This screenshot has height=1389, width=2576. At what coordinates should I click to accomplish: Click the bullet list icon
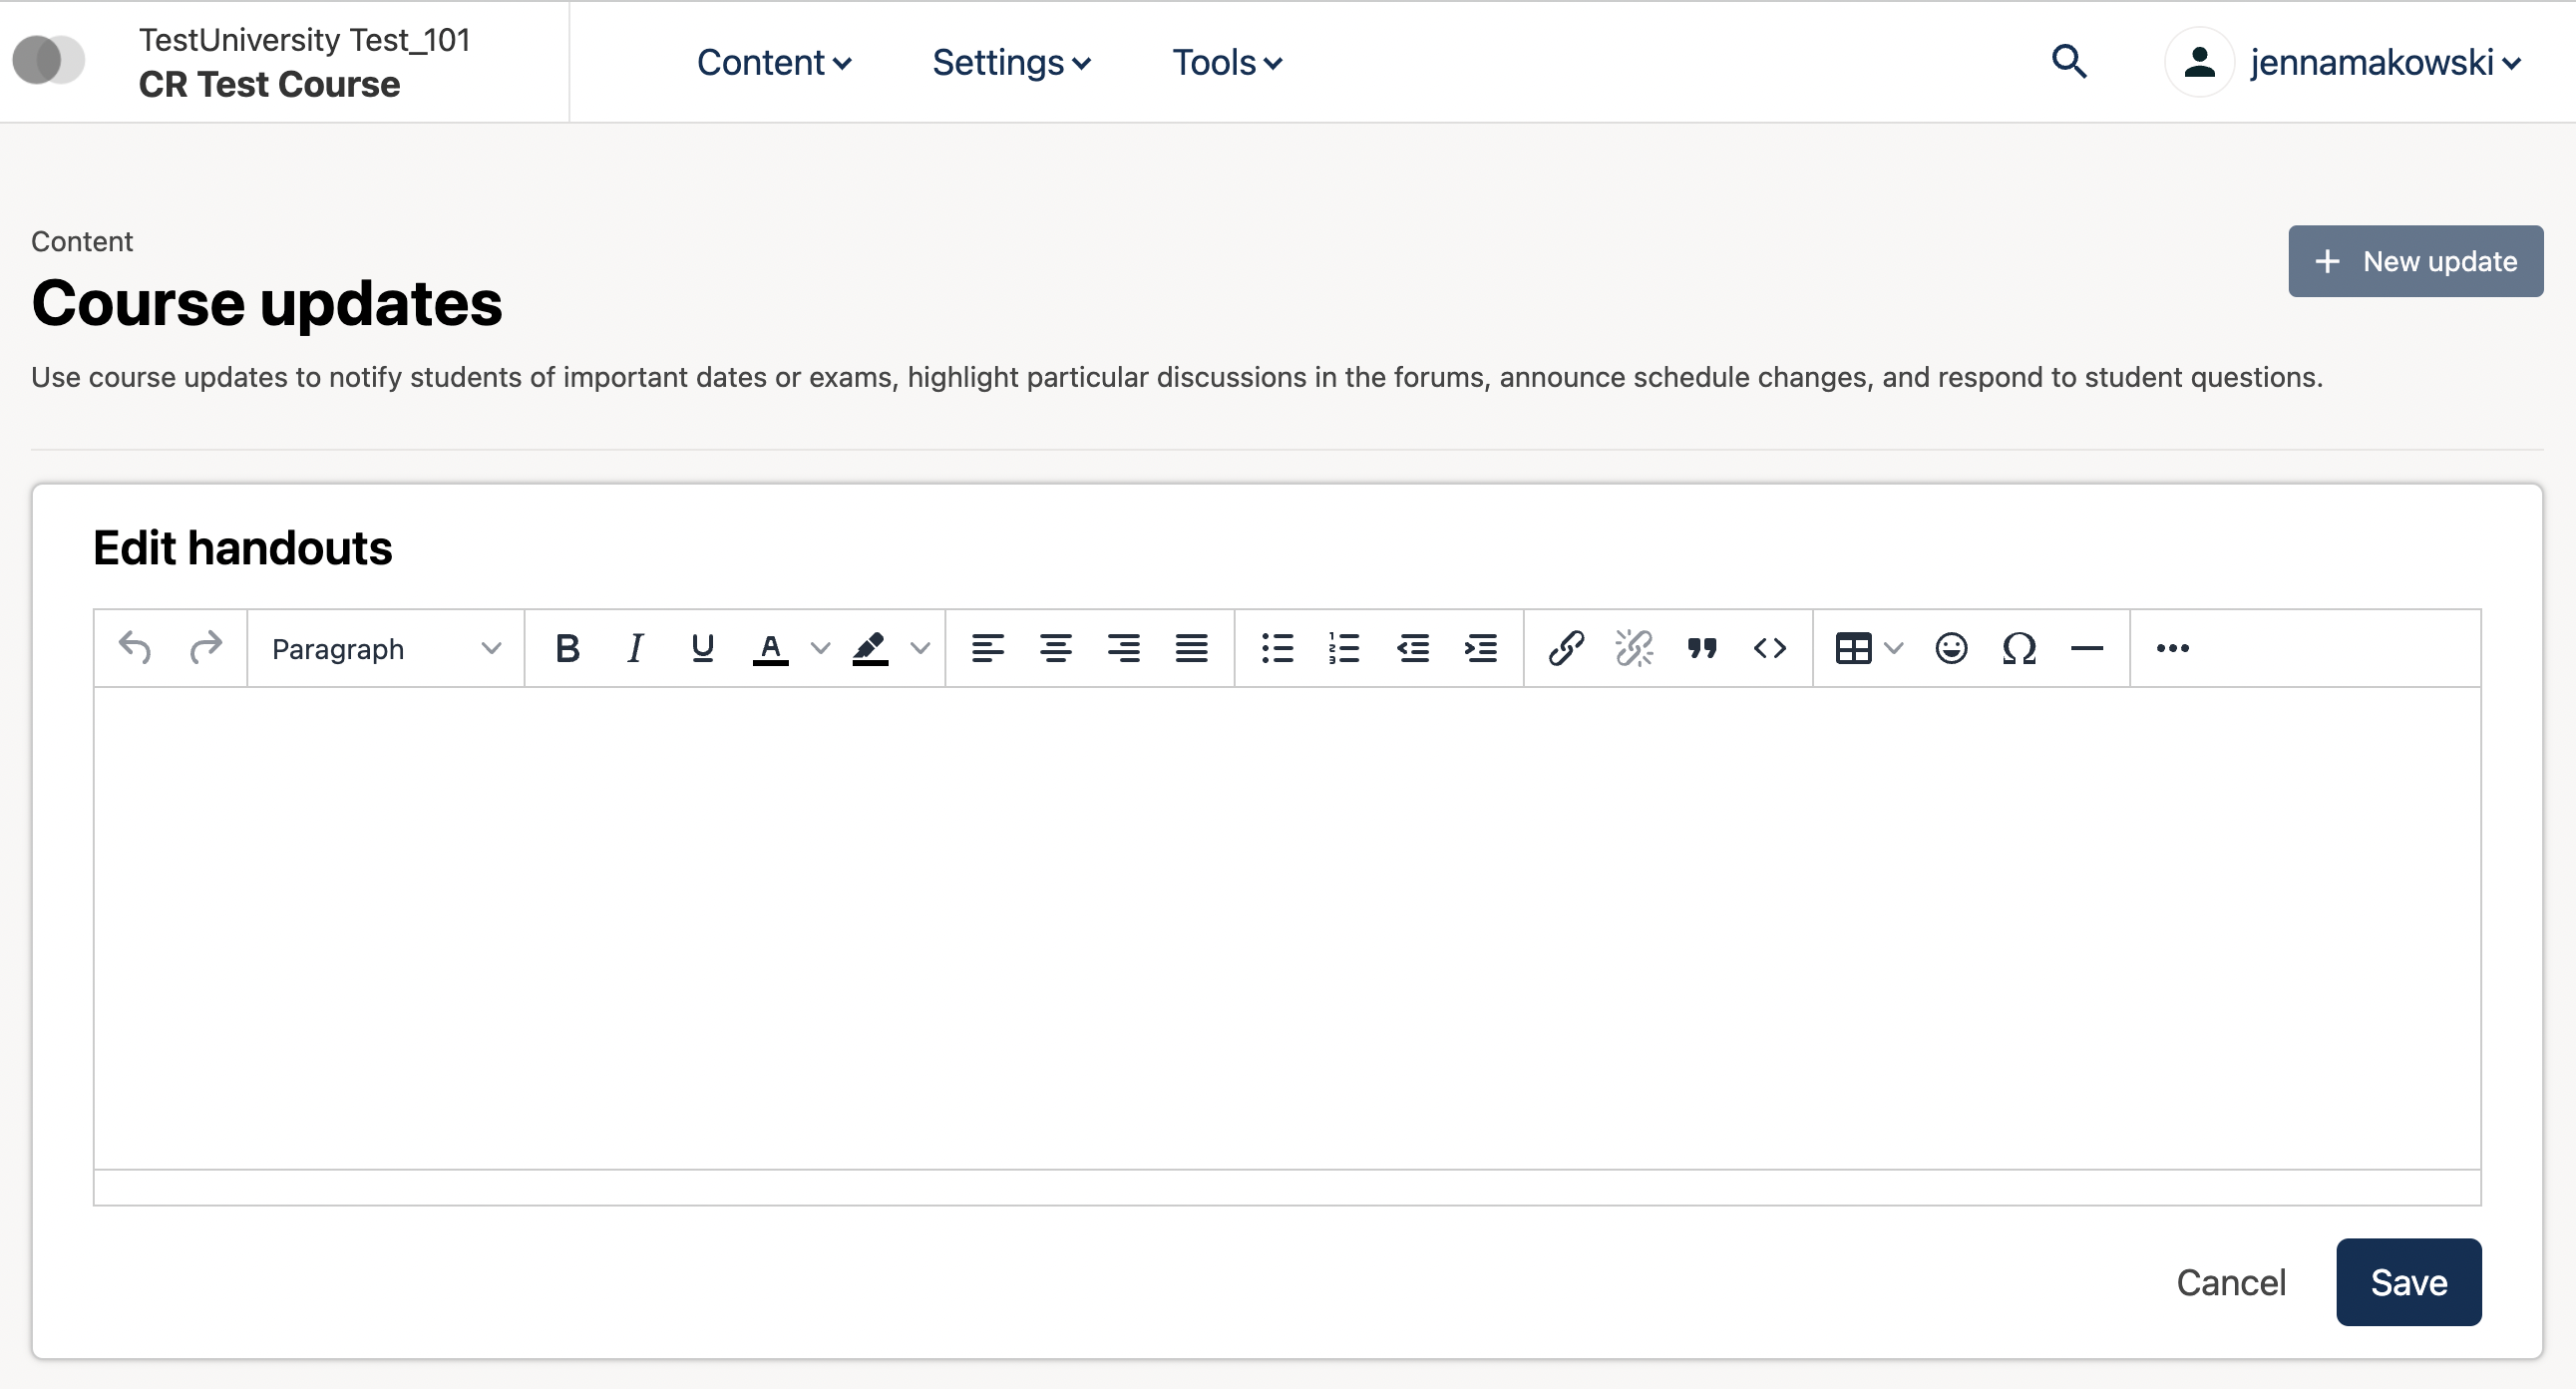pos(1277,648)
